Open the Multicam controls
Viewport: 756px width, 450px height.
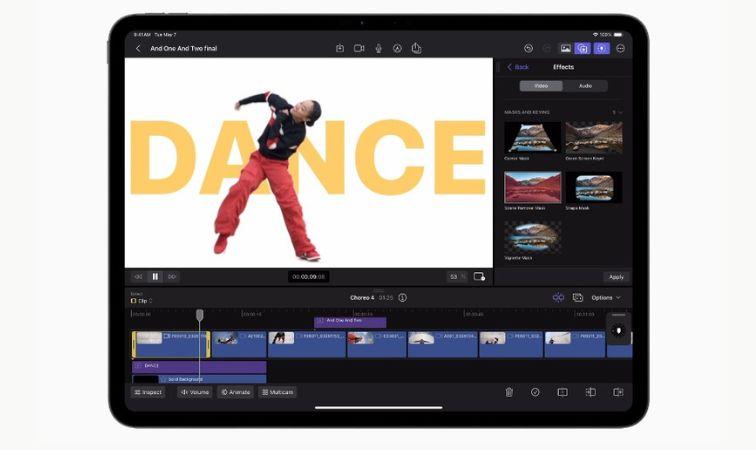coord(278,392)
